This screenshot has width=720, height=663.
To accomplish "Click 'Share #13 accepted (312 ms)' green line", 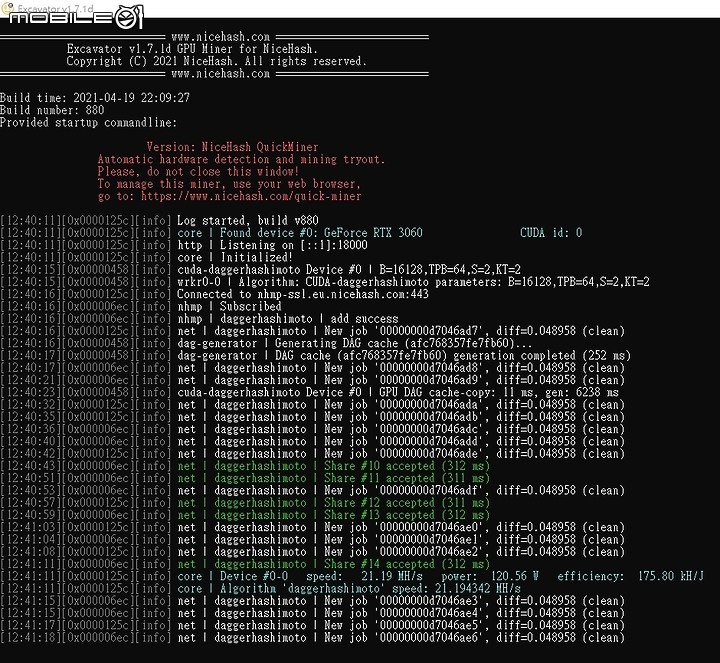I will click(x=333, y=515).
